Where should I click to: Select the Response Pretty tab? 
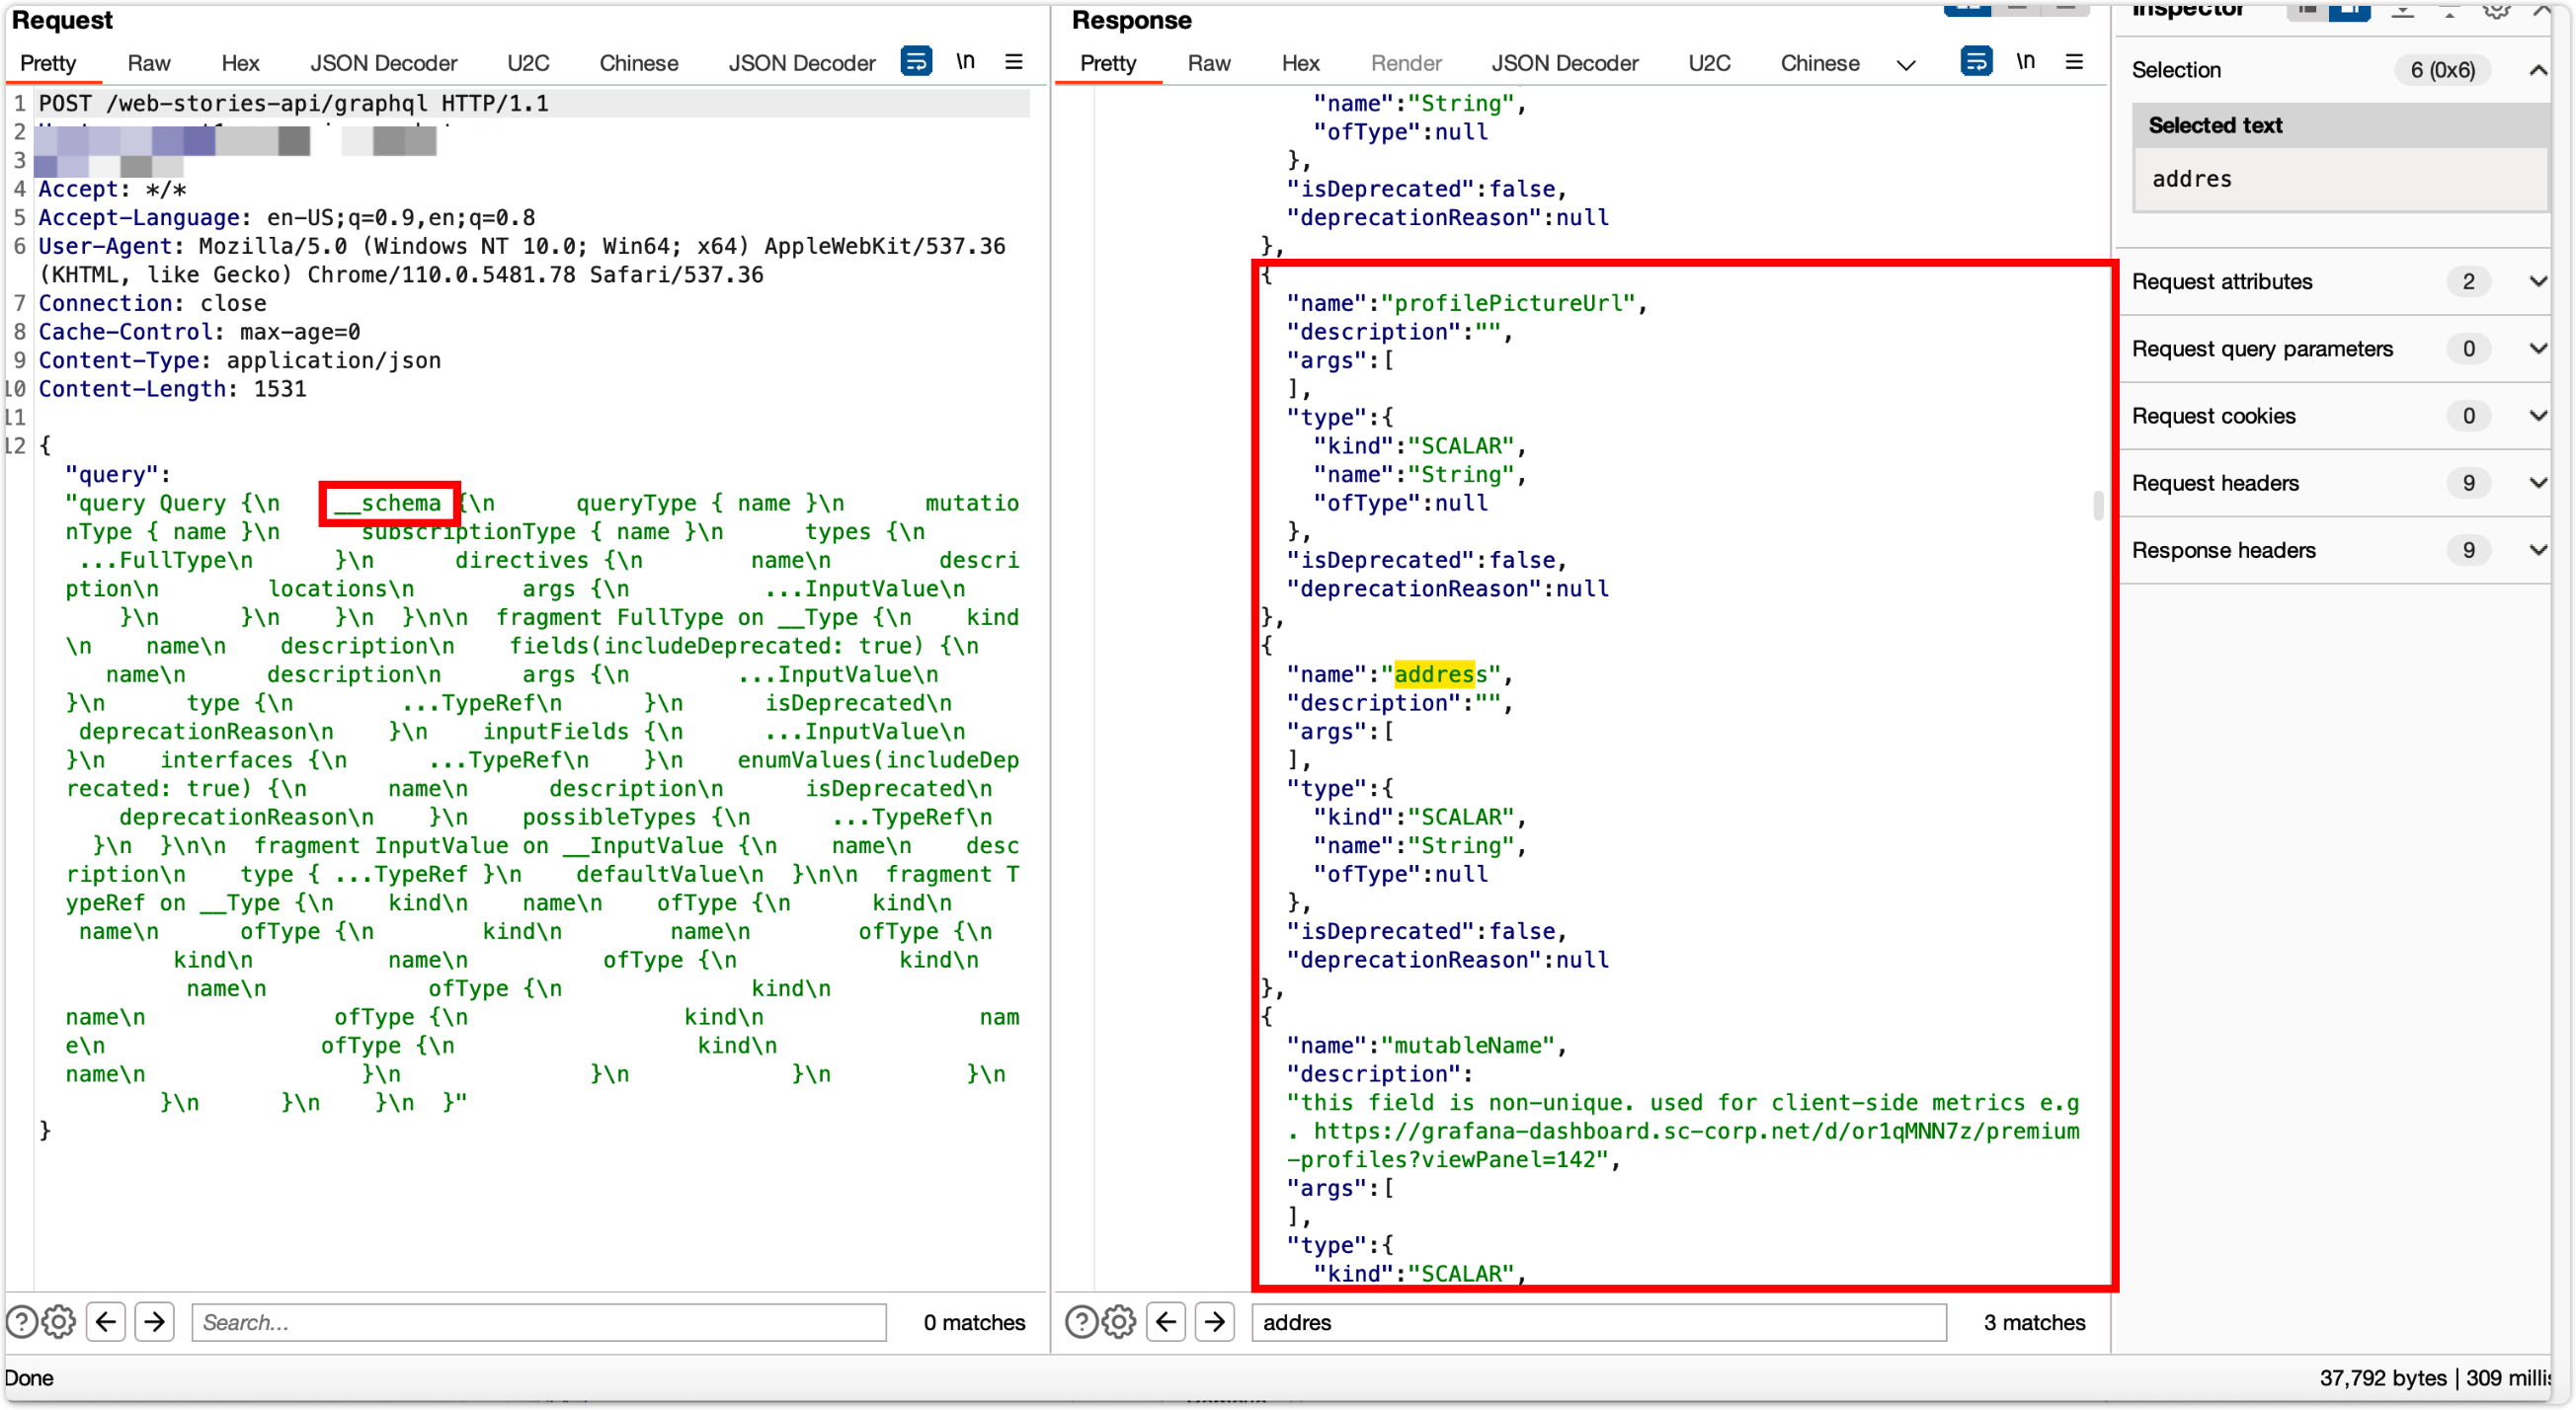(x=1108, y=63)
